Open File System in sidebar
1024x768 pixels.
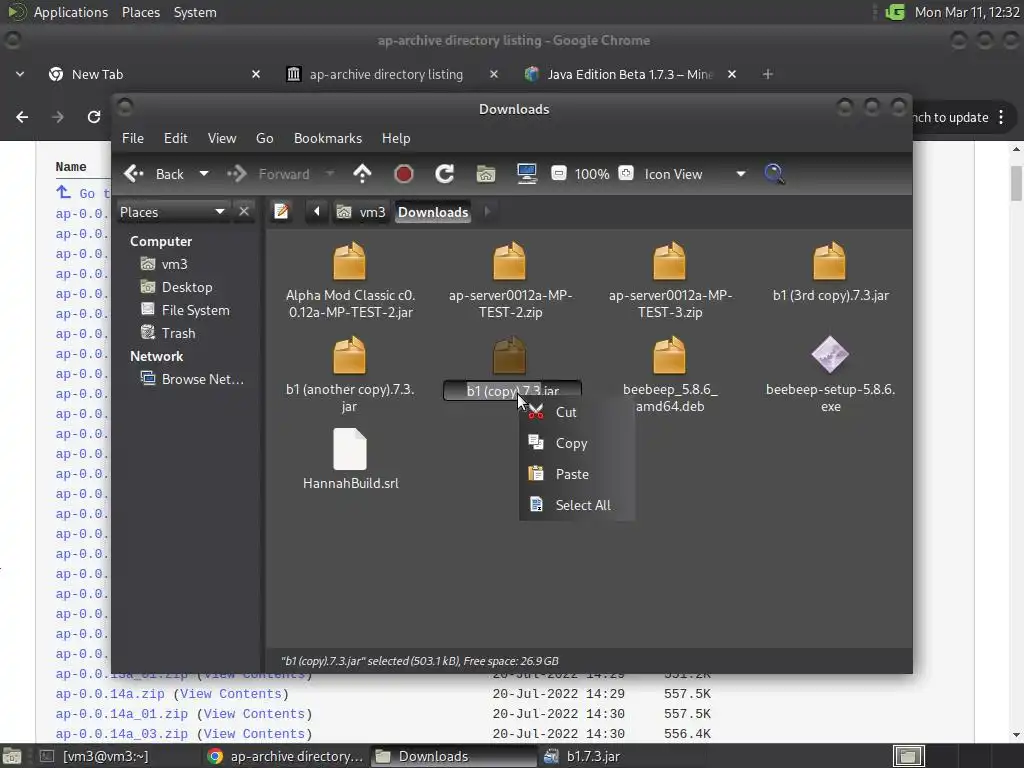coord(195,310)
